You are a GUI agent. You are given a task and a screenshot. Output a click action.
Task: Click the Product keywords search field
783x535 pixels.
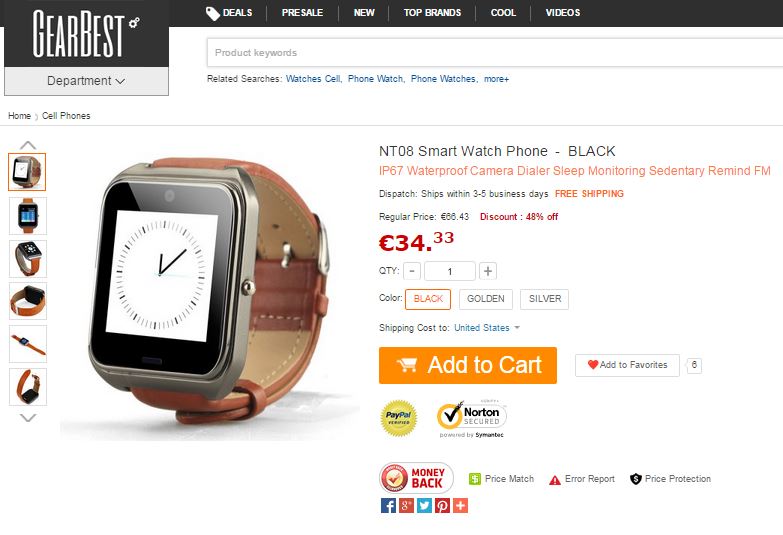point(495,52)
